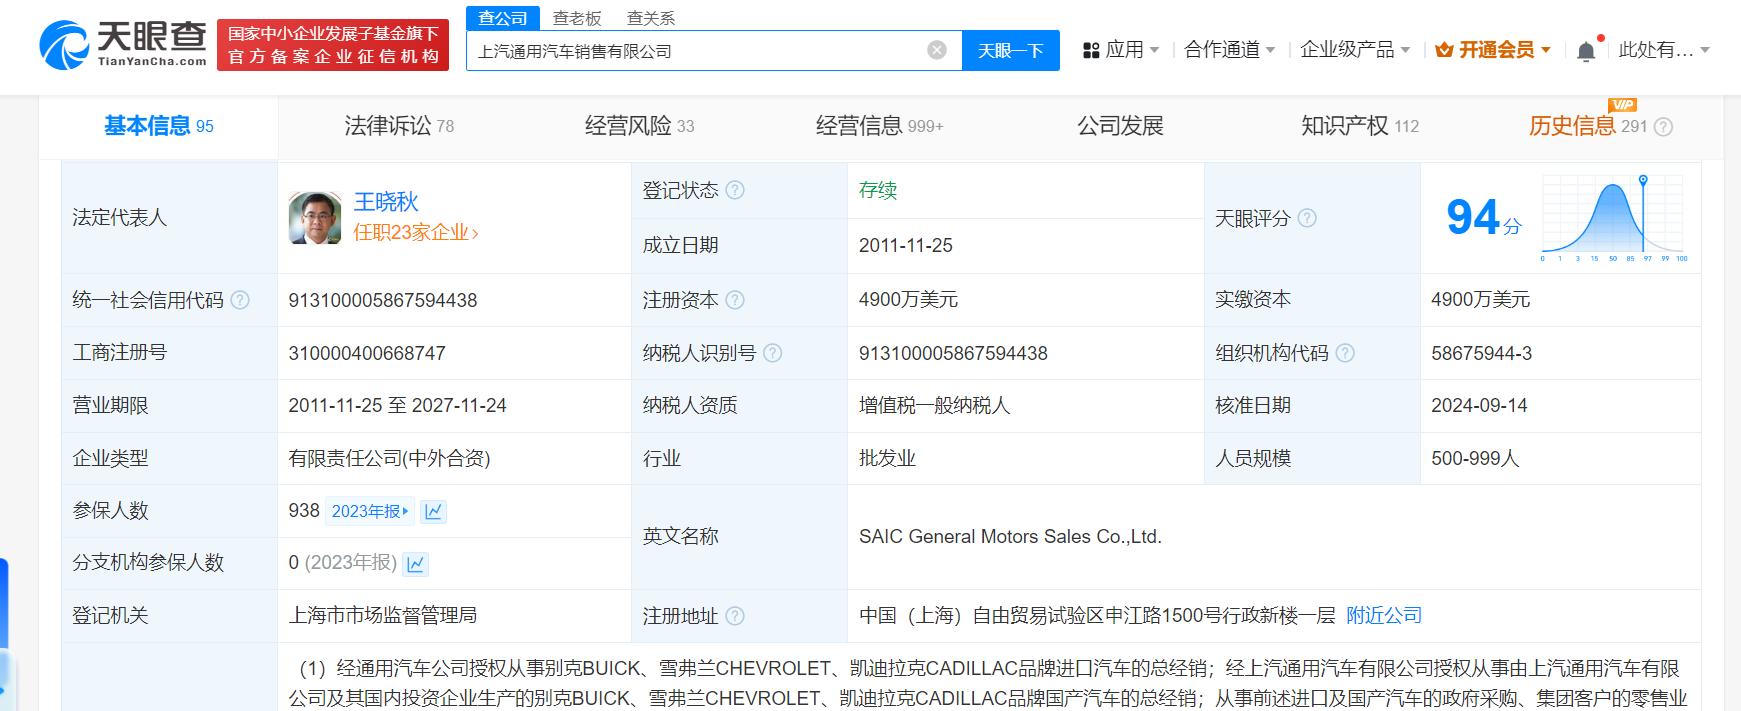1741x711 pixels.
Task: Show help for 统一社会信用代码 question icon
Action: point(240,300)
